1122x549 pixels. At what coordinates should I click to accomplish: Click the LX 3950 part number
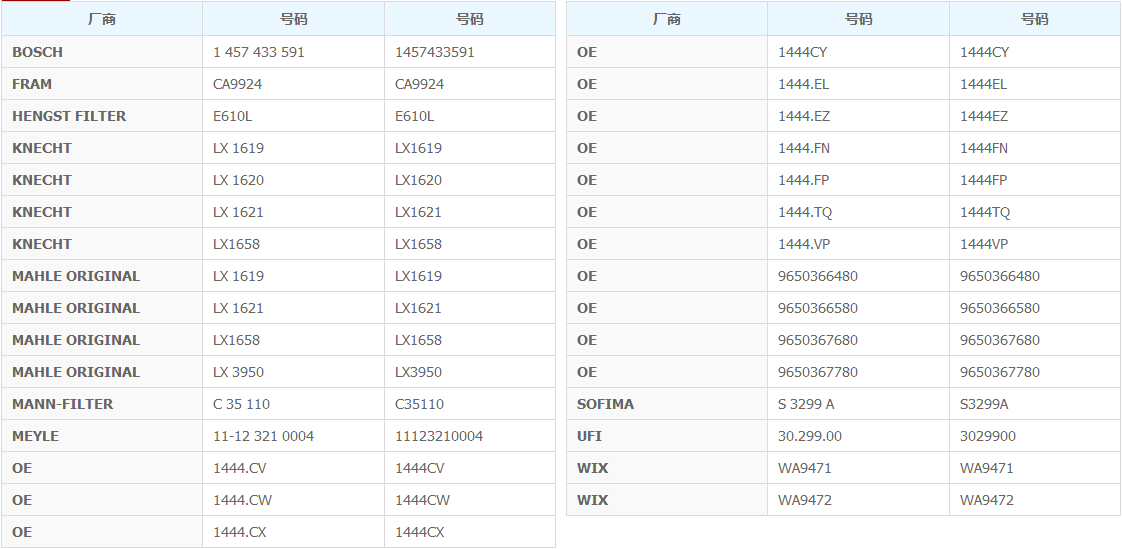pos(238,372)
